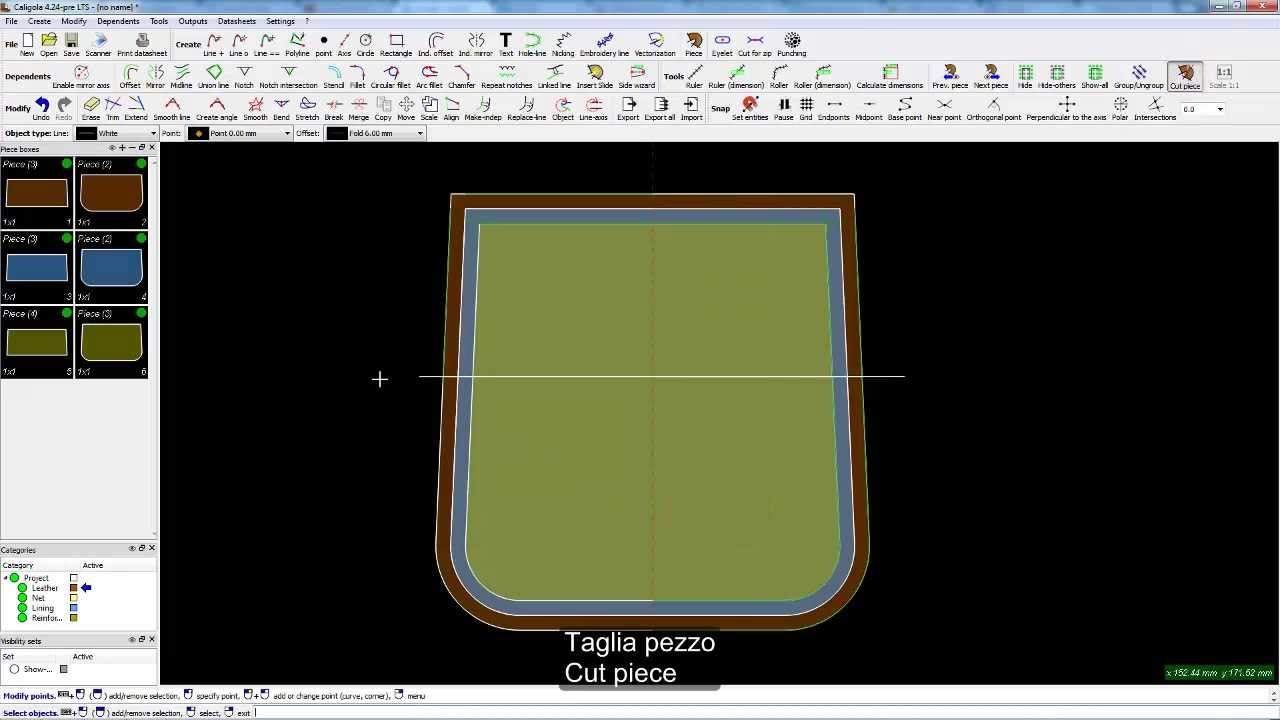Select the Show-... visibility set radio
Screen dimensions: 1280x720
click(14, 669)
